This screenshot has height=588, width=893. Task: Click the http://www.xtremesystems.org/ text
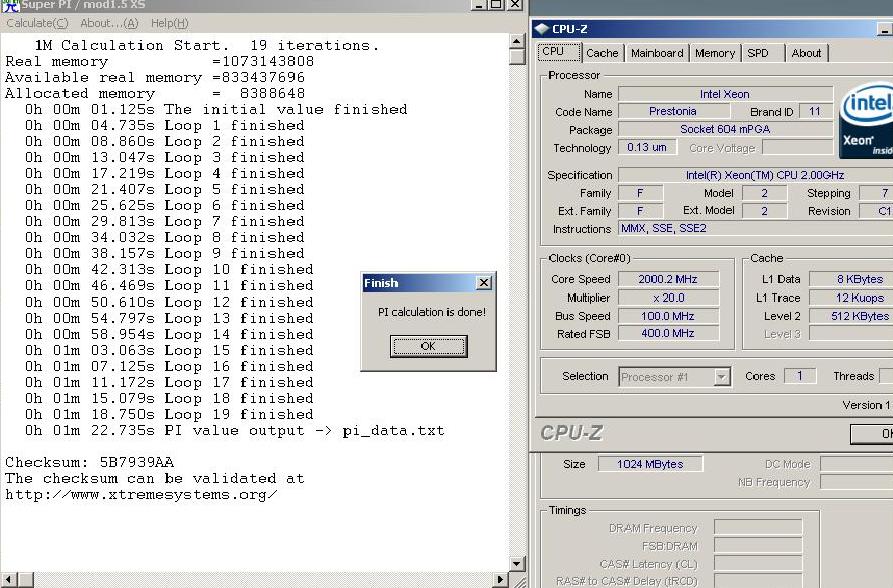coord(141,495)
